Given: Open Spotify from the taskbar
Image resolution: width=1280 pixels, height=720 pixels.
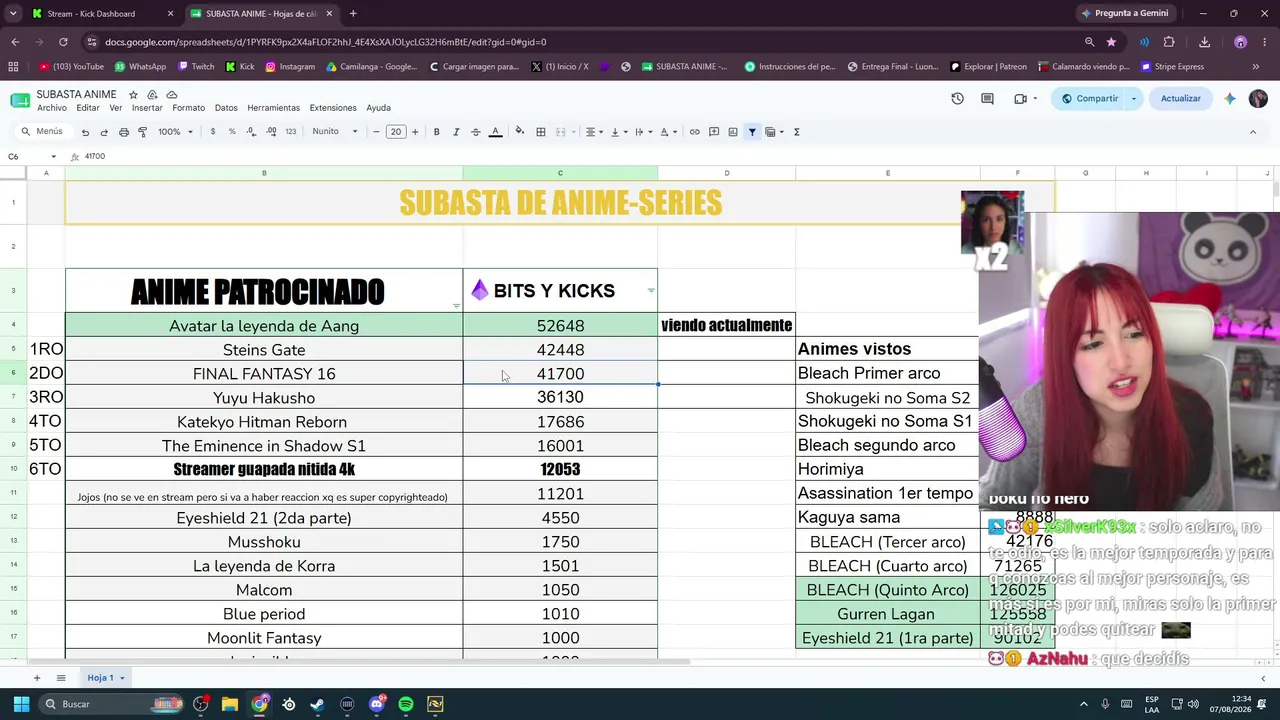Looking at the screenshot, I should (x=405, y=704).
